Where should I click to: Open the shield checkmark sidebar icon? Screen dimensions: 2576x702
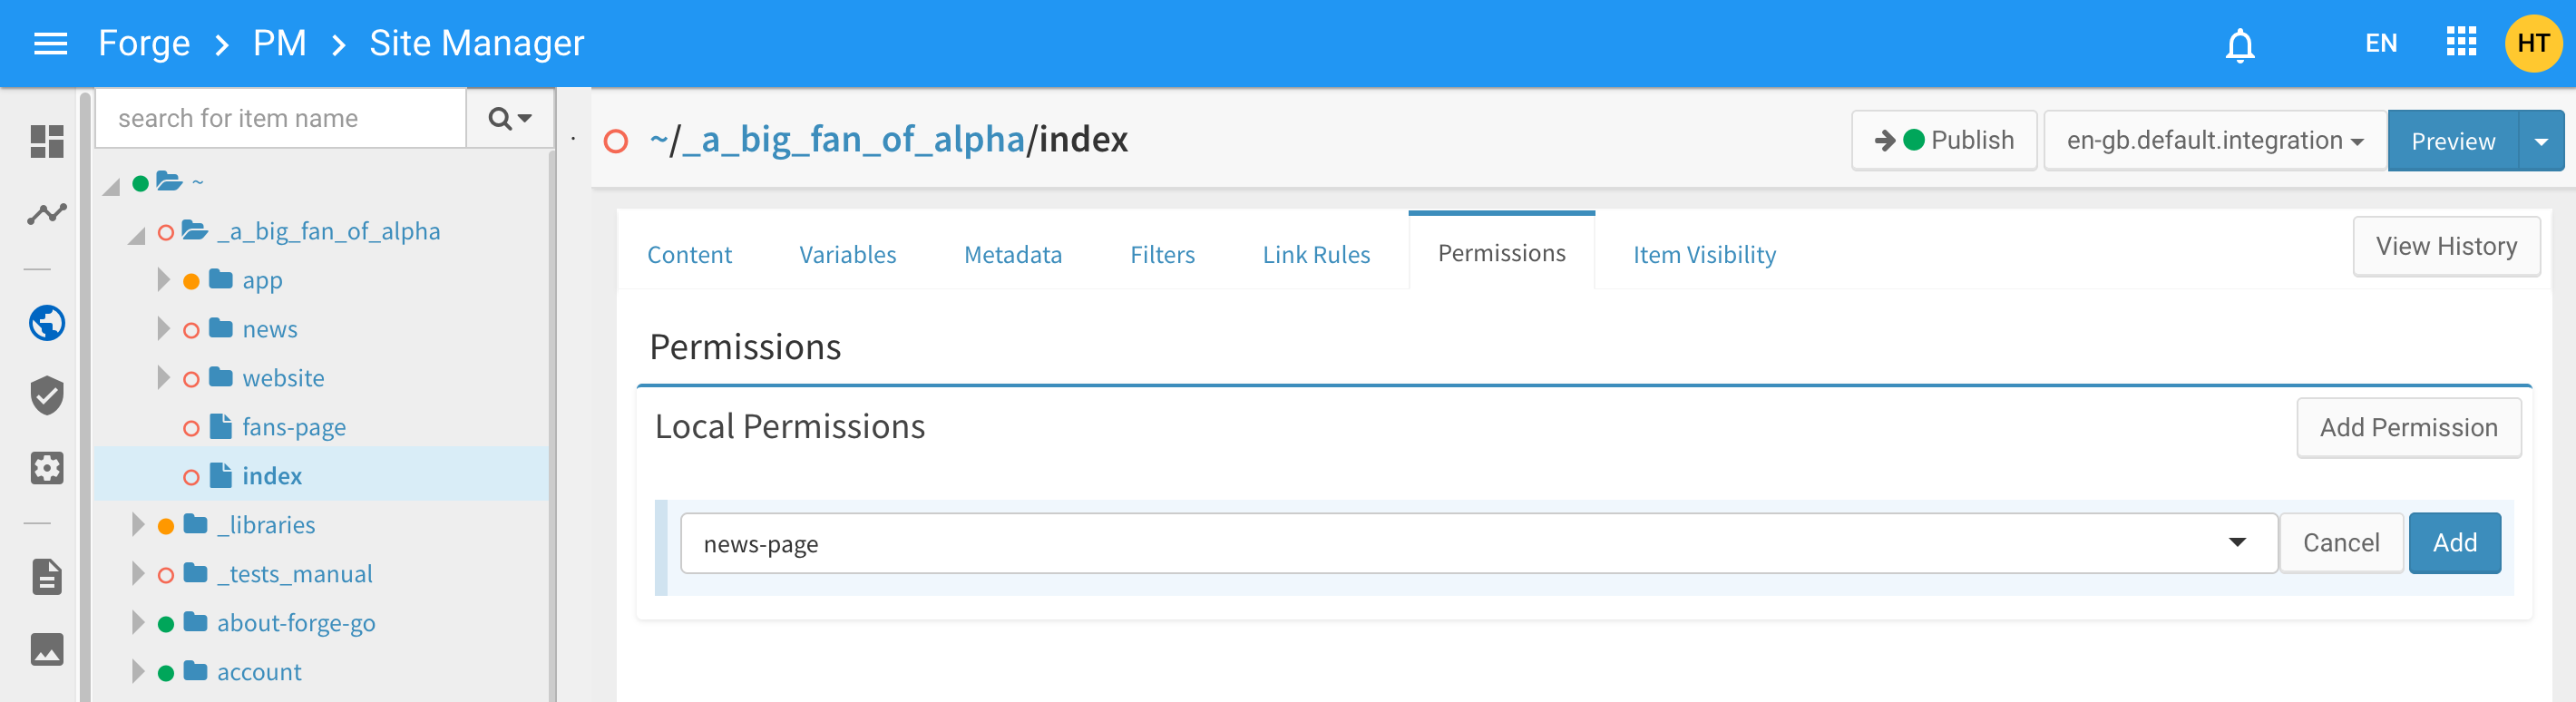[47, 396]
